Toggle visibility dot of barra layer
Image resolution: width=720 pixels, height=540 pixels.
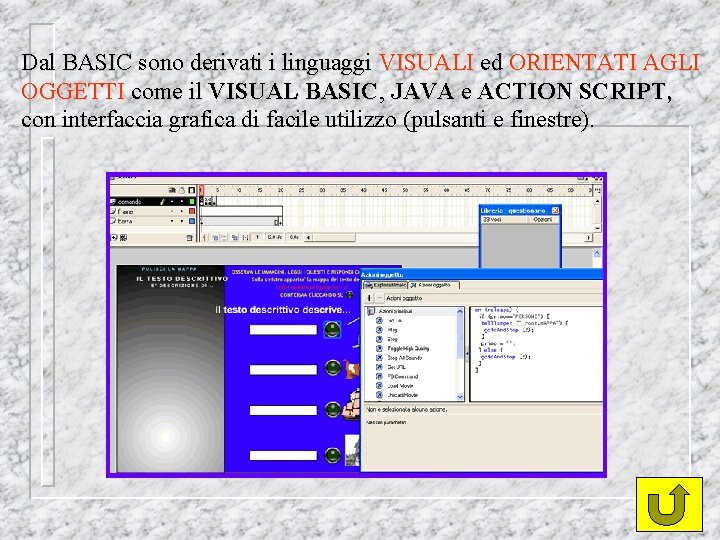click(172, 221)
